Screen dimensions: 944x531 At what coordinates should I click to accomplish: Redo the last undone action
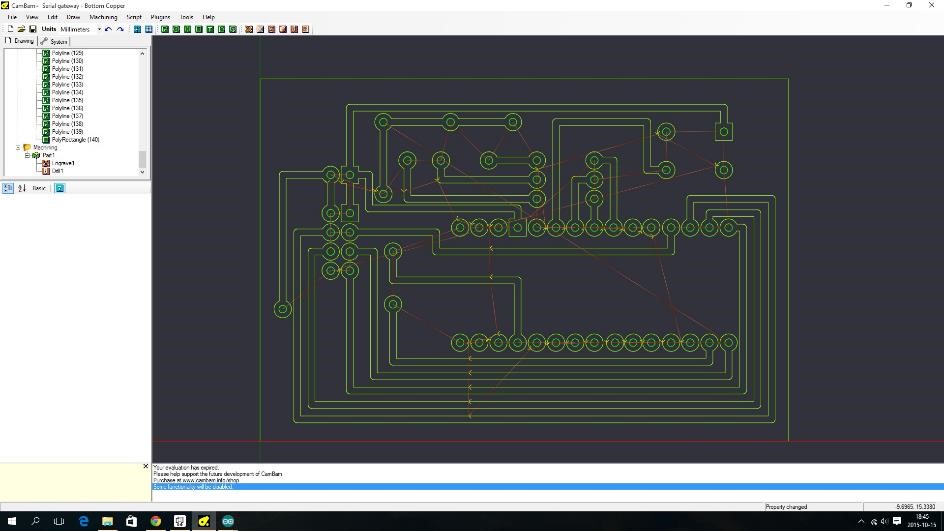(120, 29)
